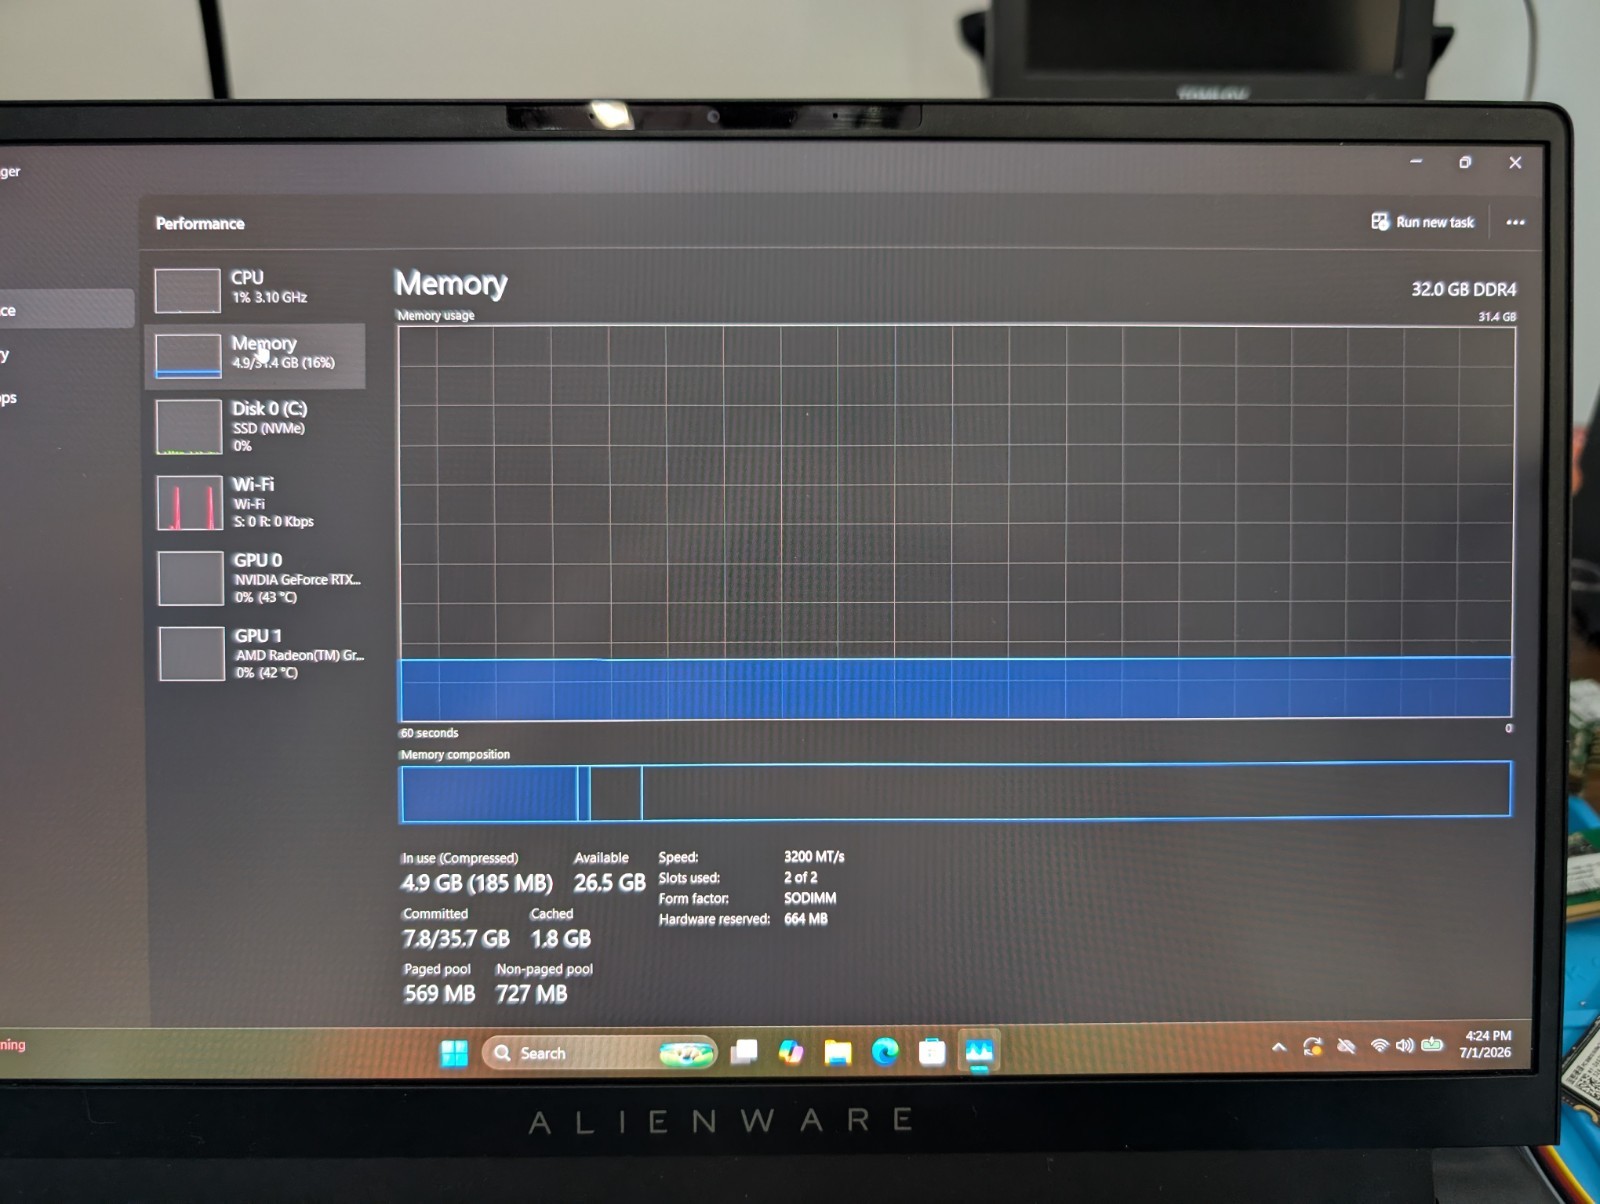
Task: Open Task View from taskbar
Action: [x=744, y=1052]
